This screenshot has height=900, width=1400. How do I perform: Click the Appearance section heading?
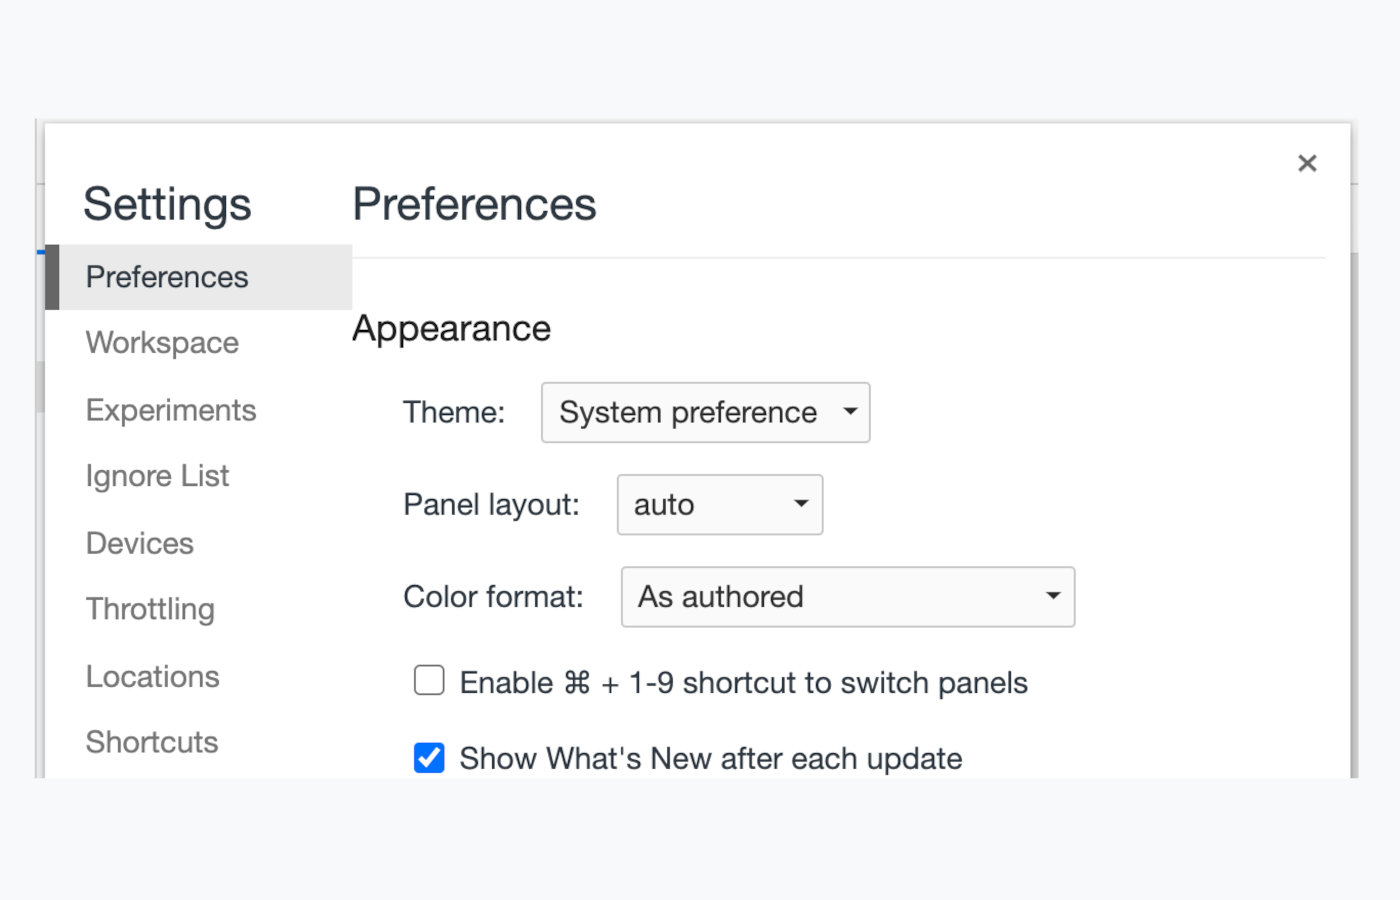tap(451, 329)
